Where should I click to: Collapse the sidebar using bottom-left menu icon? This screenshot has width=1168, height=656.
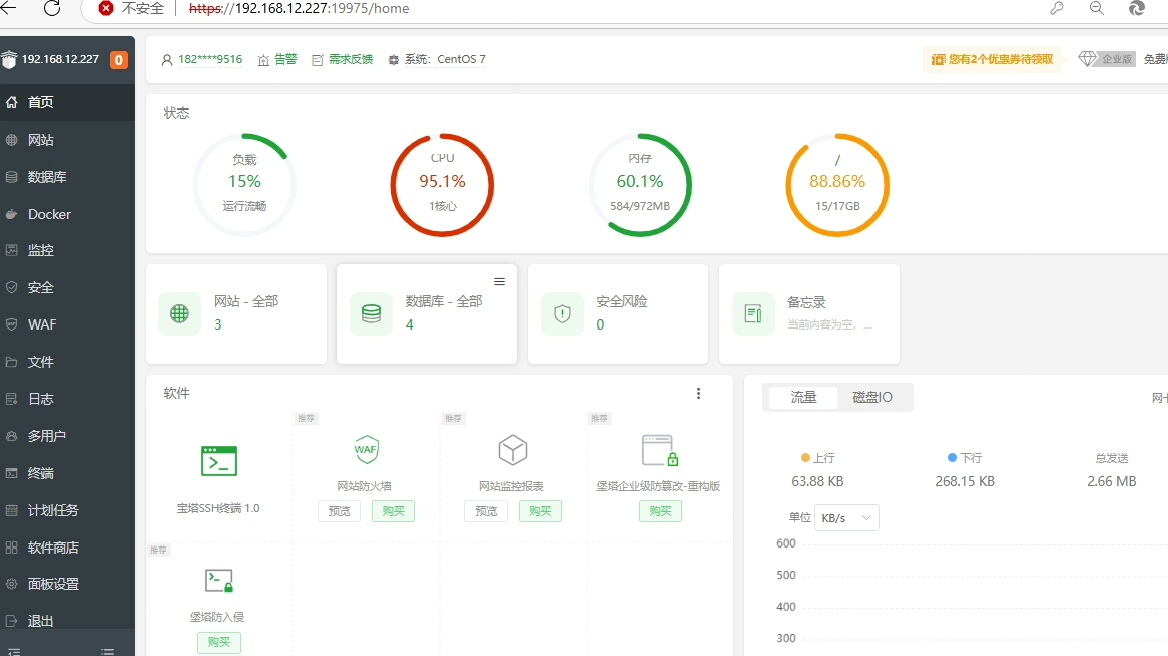click(13, 652)
